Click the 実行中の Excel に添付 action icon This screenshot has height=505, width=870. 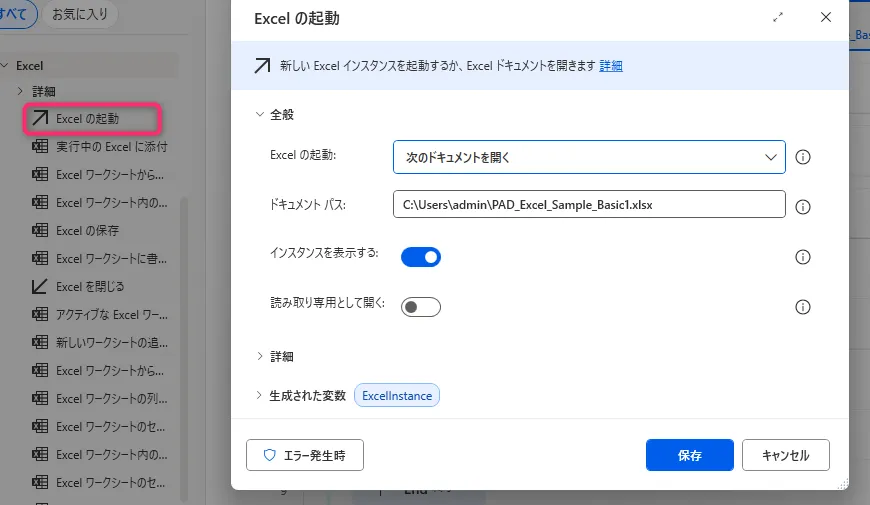pyautogui.click(x=40, y=147)
